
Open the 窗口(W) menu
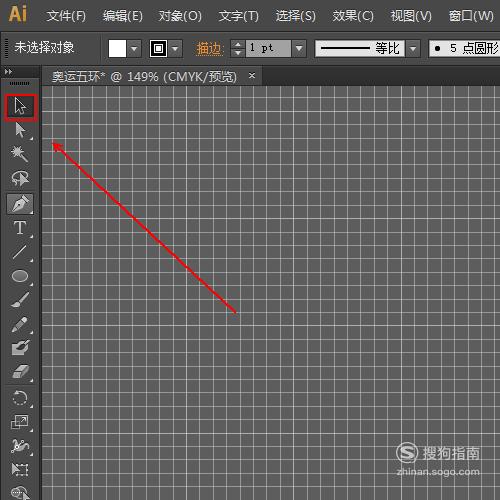[471, 16]
